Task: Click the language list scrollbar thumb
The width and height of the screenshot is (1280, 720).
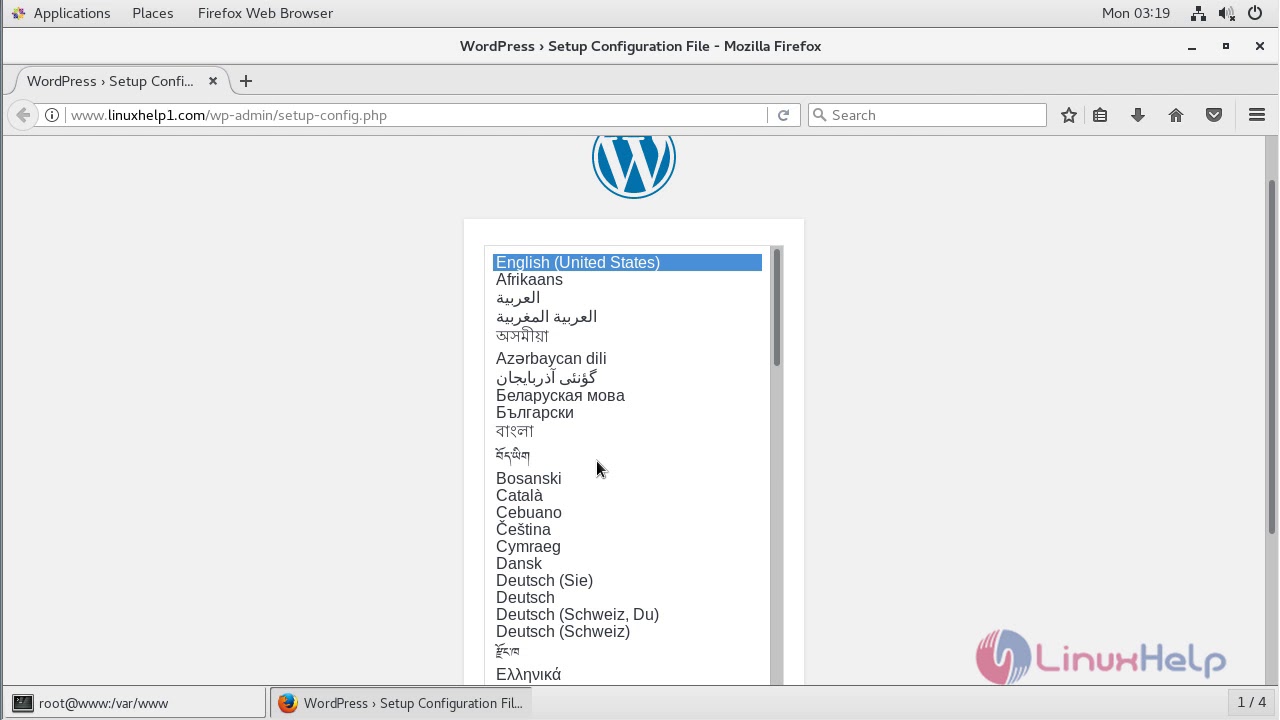Action: coord(776,307)
